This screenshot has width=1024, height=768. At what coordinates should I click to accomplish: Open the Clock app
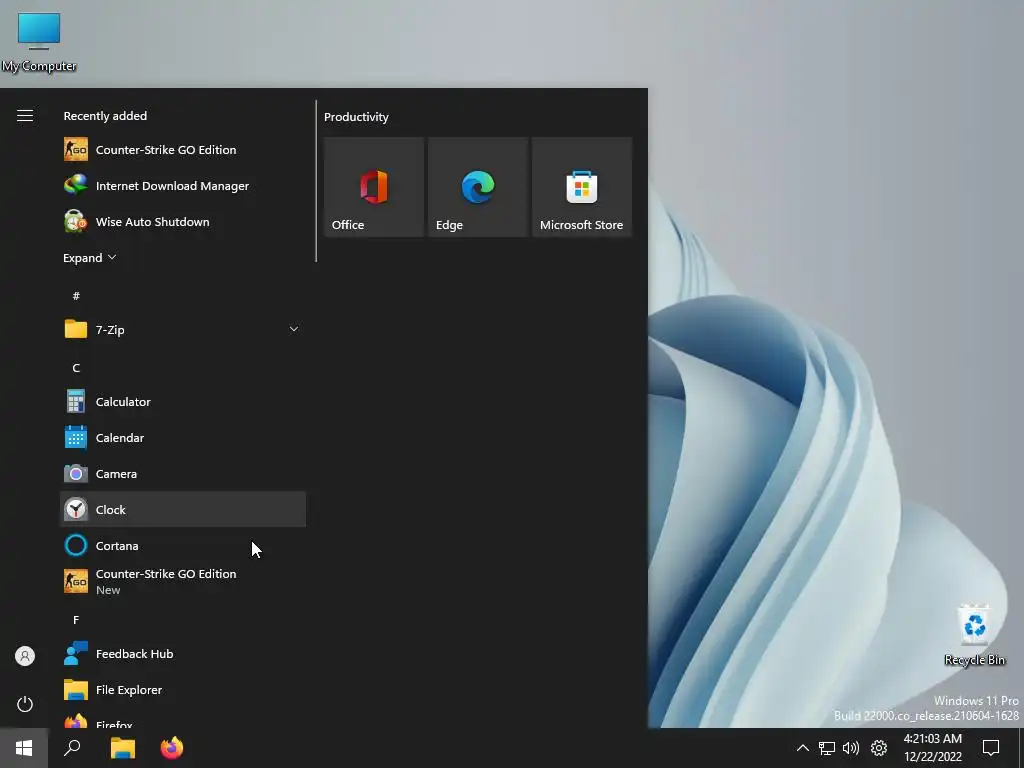coord(183,509)
